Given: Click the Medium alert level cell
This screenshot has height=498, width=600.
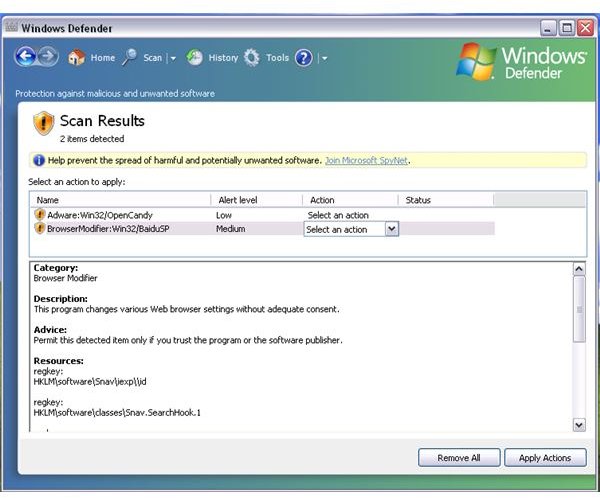Looking at the screenshot, I should tap(230, 229).
